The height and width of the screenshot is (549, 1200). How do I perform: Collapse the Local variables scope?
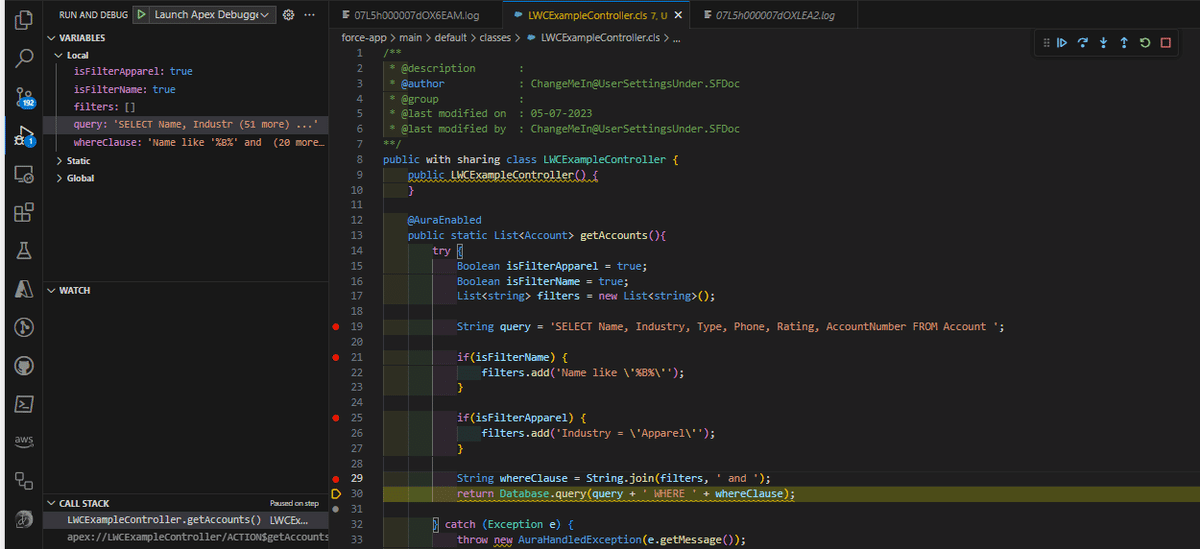(x=59, y=55)
